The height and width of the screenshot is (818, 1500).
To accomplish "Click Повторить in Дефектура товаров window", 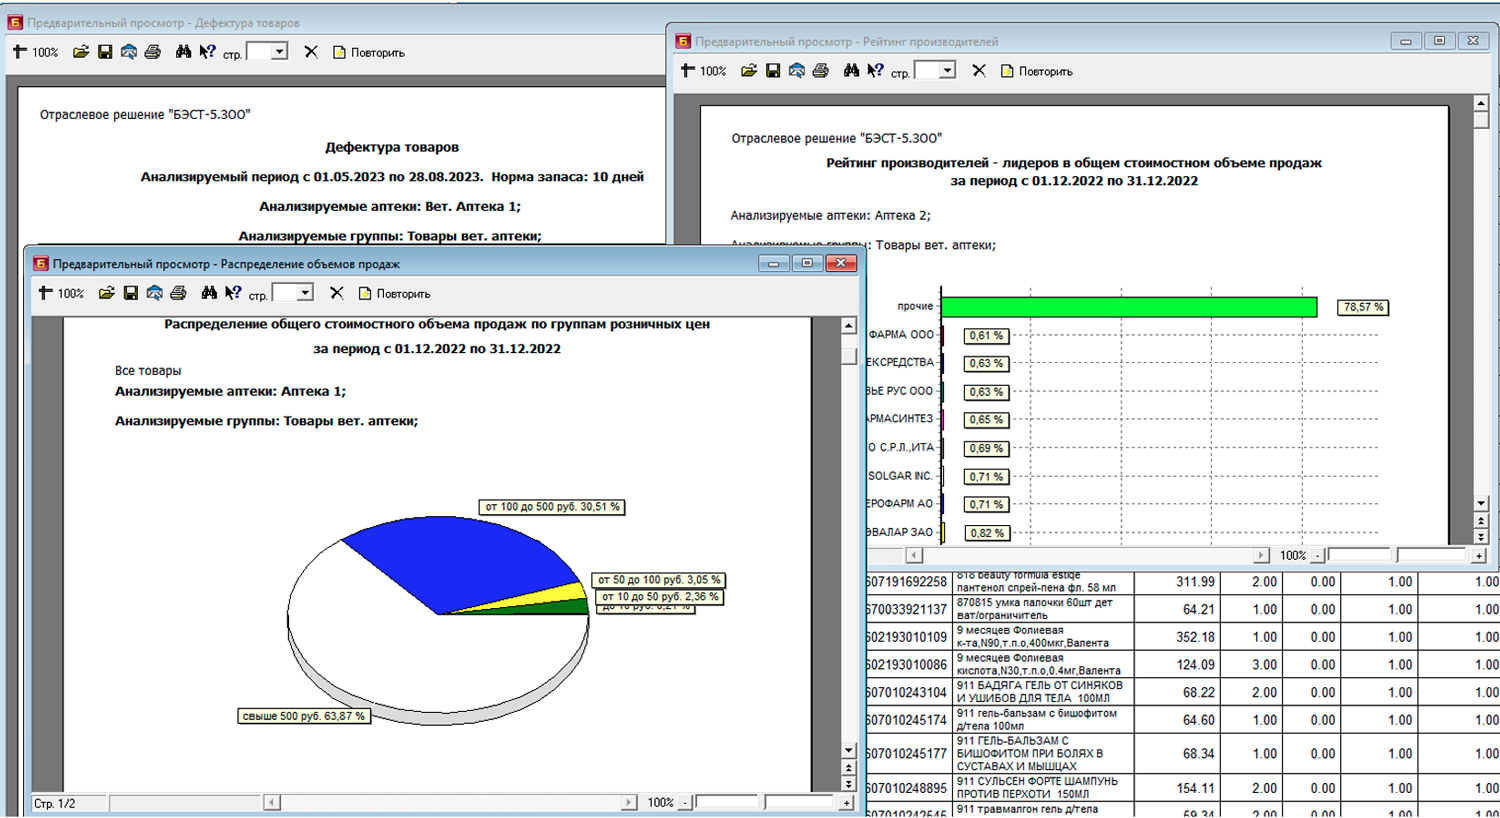I will tap(369, 52).
